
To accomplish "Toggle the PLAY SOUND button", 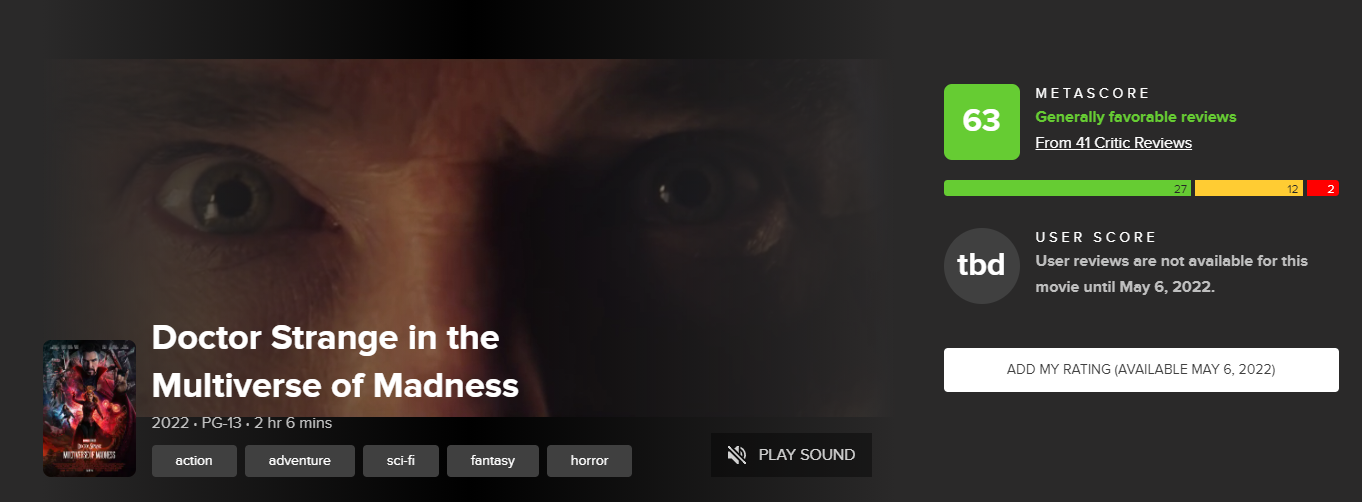I will (791, 455).
